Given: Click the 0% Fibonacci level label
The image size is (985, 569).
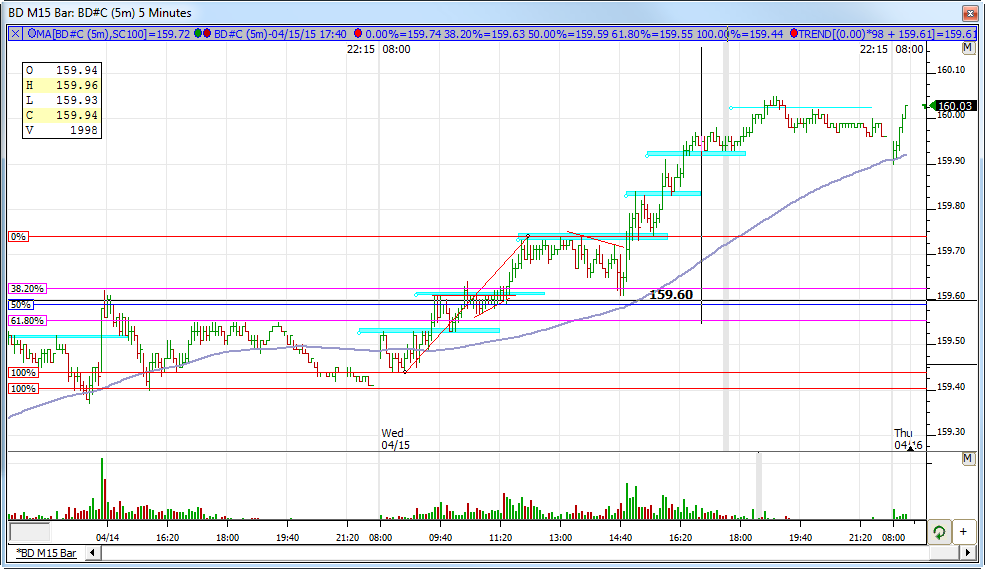Looking at the screenshot, I should tap(18, 237).
